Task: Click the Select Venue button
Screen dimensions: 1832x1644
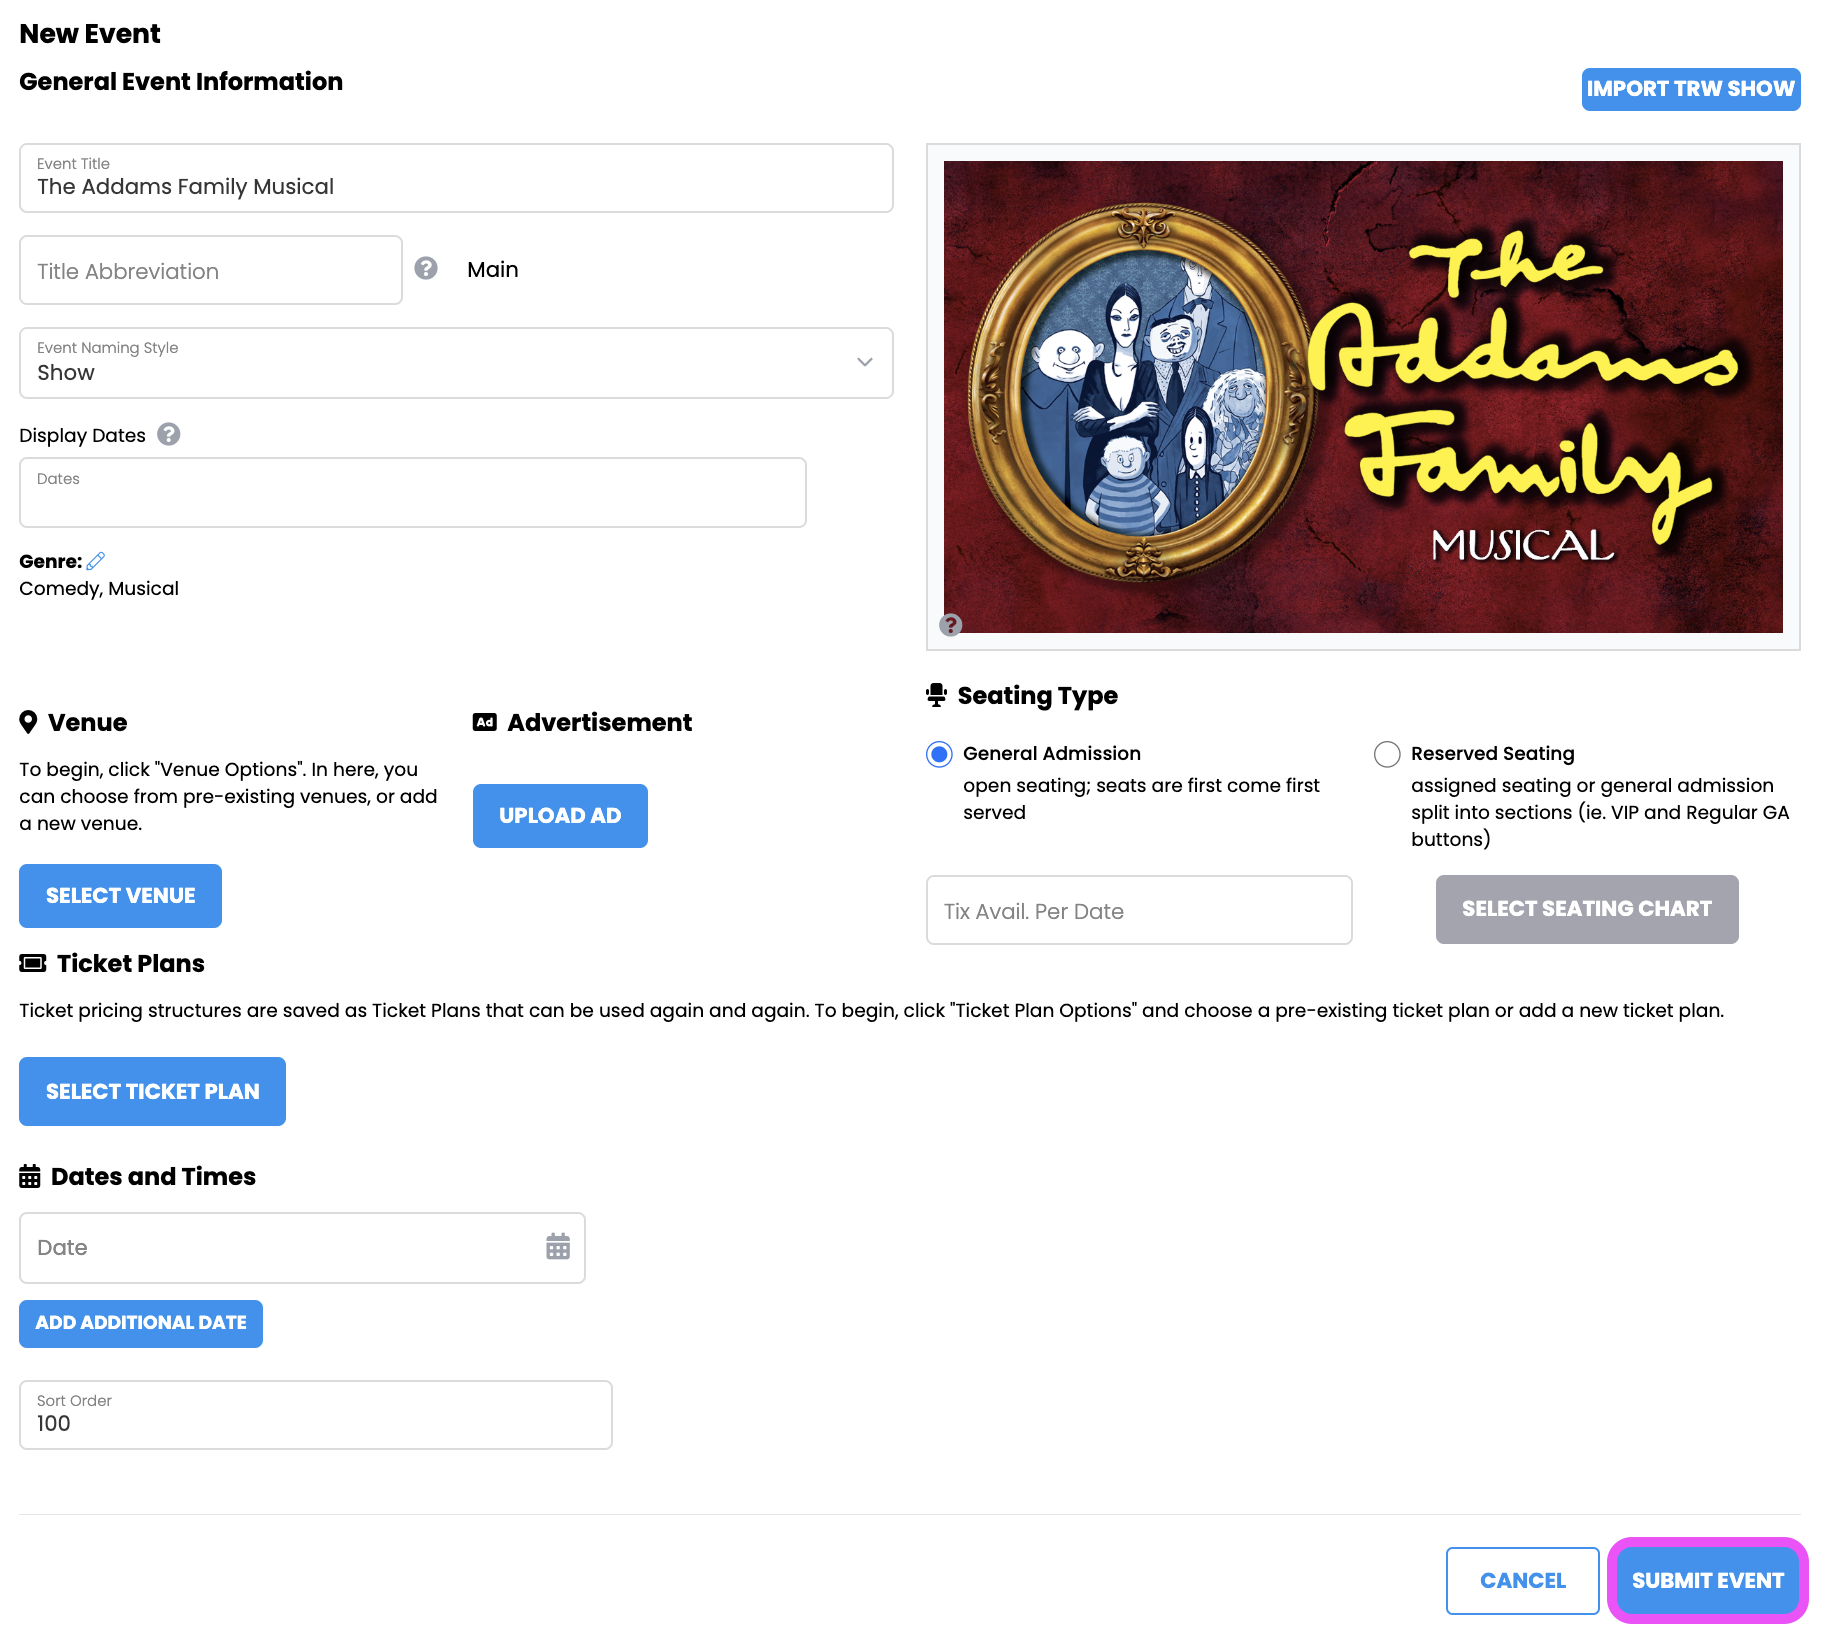Action: (x=120, y=896)
